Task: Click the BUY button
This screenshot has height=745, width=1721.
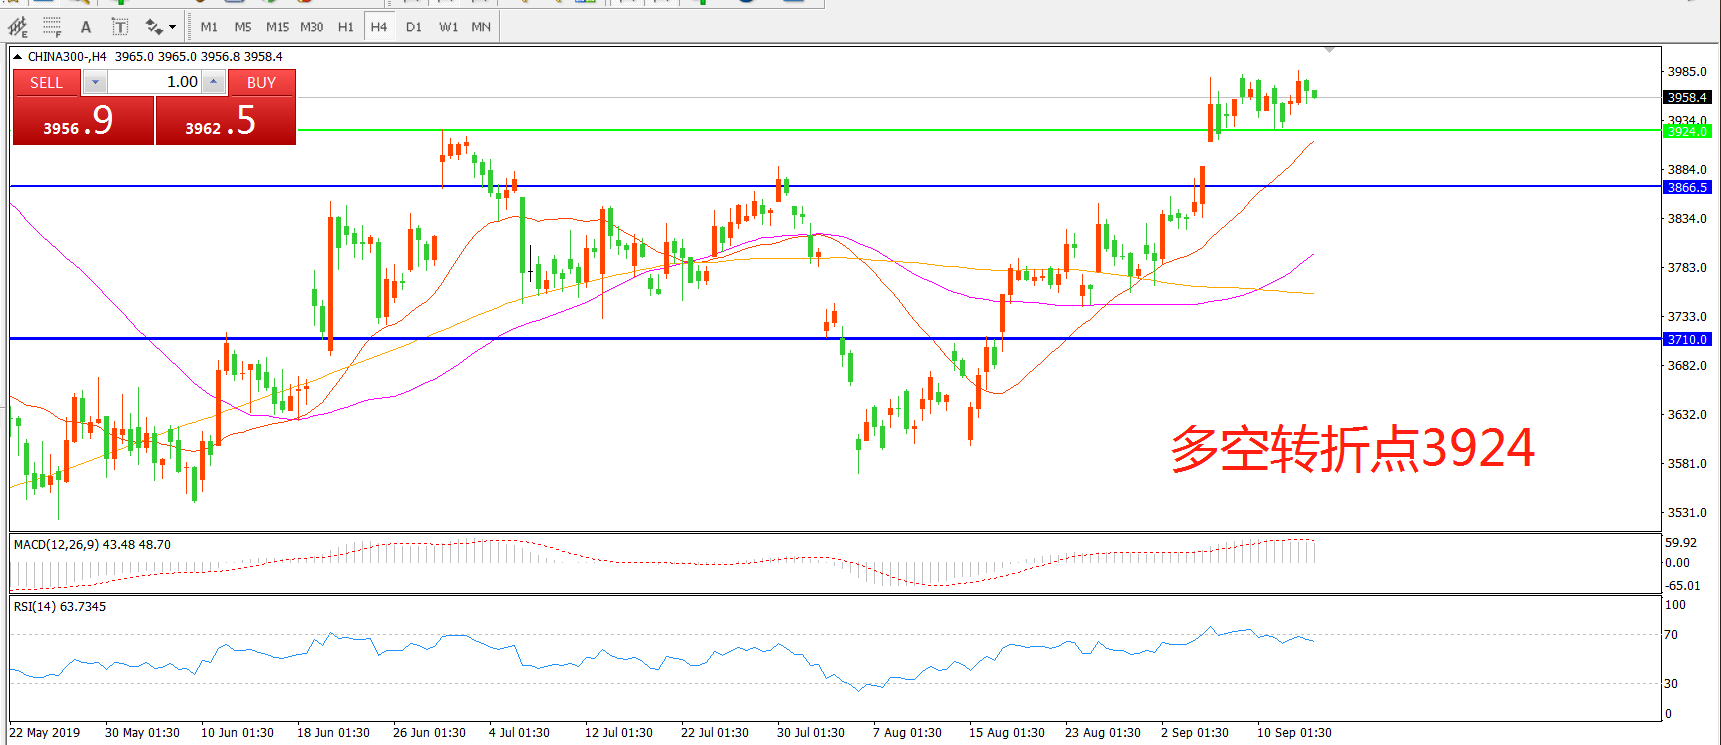Action: [261, 83]
